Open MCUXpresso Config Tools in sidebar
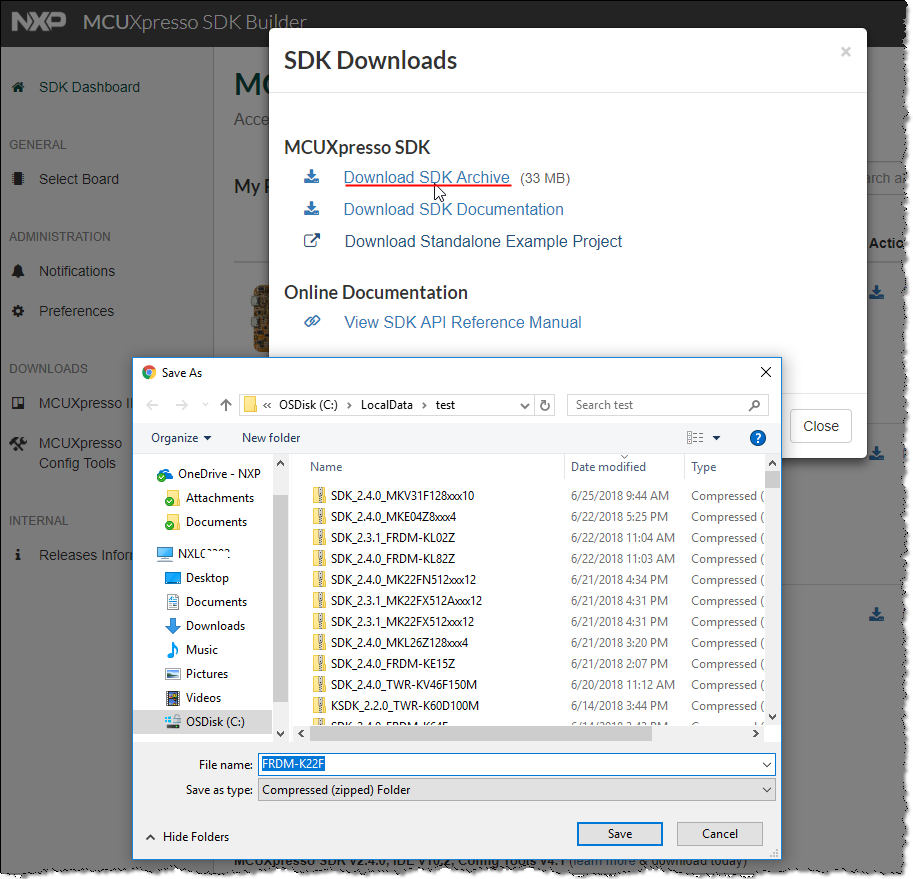This screenshot has height=879, width=913. pos(80,453)
